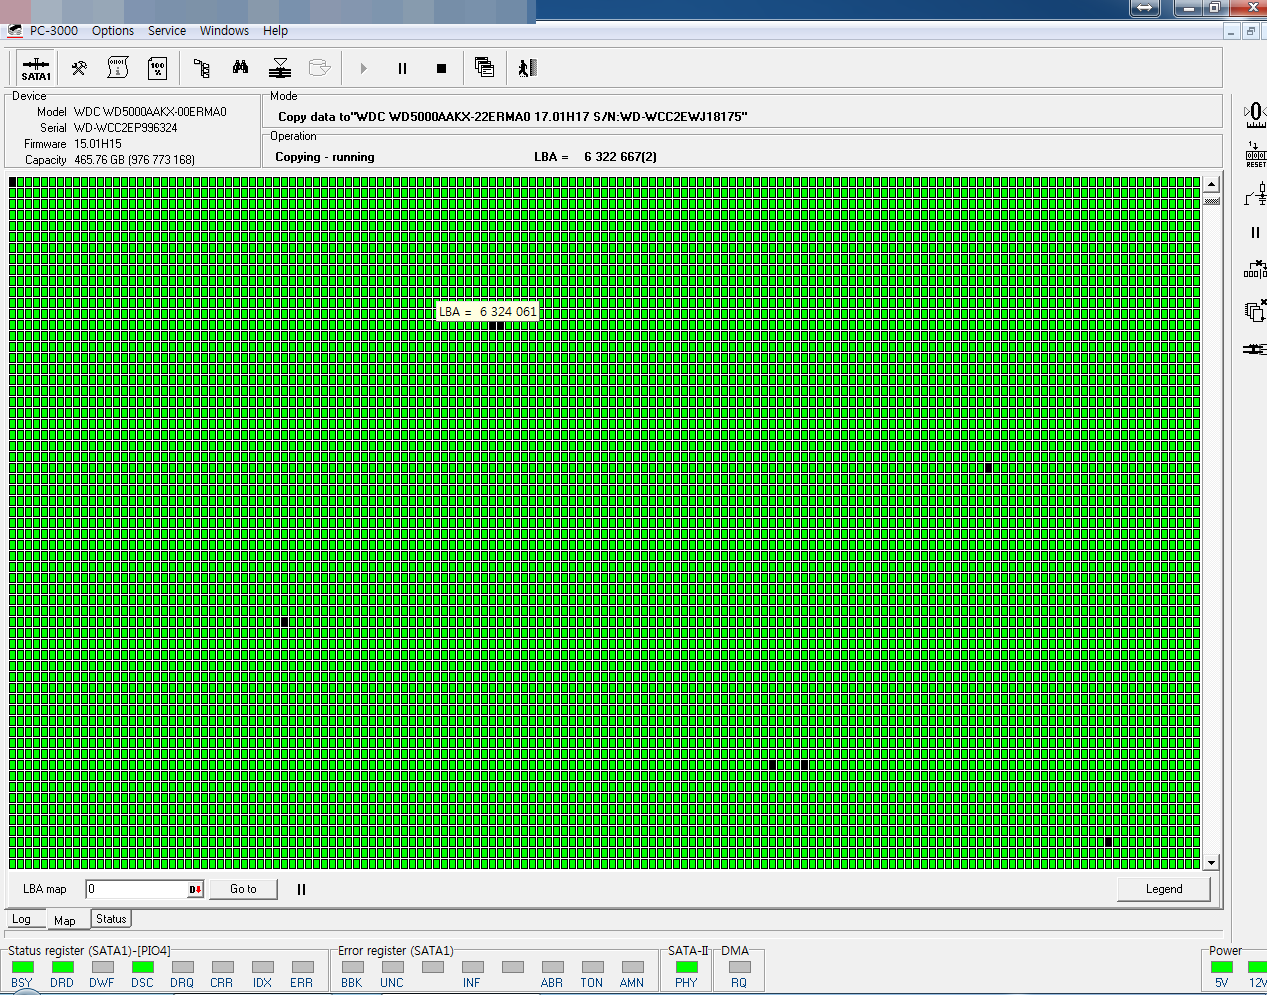Viewport: 1267px width, 995px height.
Task: Click the BSY status indicator
Action: point(22,967)
